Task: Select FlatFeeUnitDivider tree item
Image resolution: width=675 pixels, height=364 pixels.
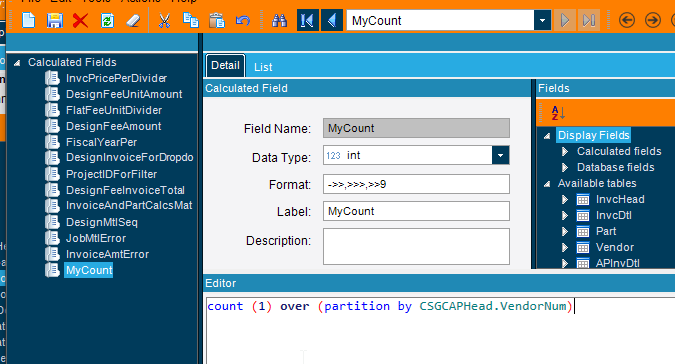Action: [114, 110]
